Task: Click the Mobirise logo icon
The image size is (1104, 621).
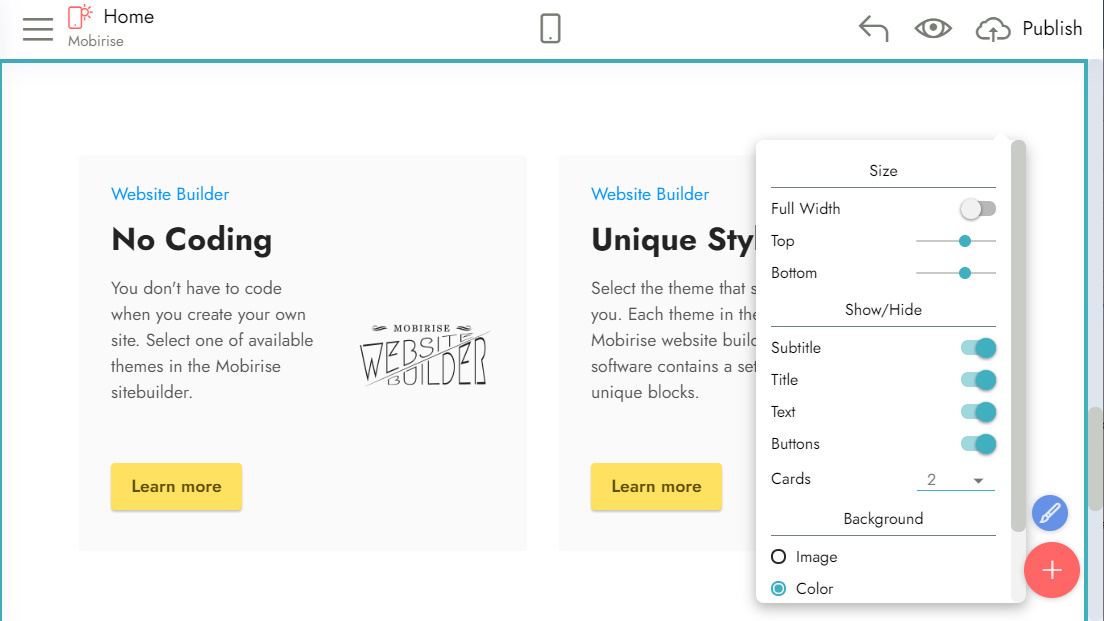Action: [80, 17]
